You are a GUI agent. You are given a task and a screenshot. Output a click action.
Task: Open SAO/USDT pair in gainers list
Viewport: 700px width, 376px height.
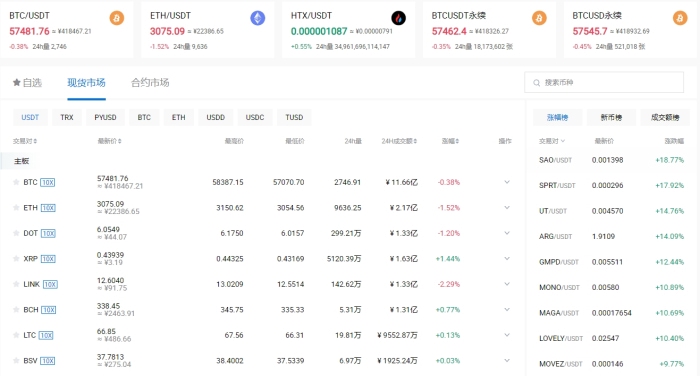[555, 160]
